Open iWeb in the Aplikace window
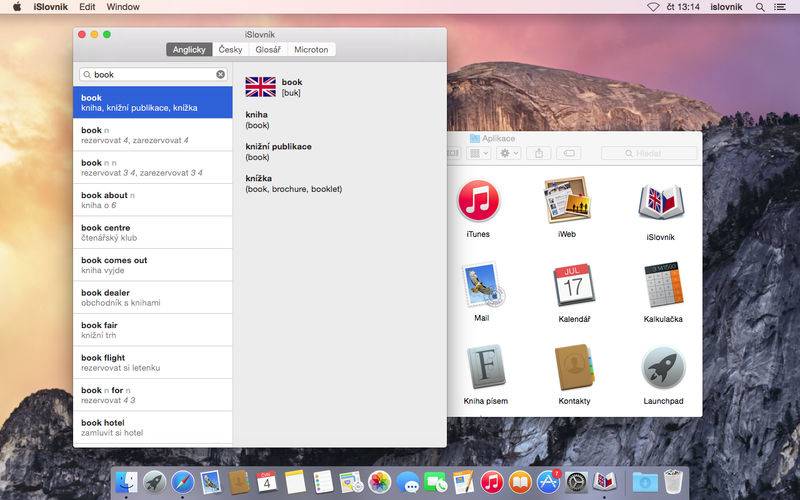800x500 pixels. coord(567,199)
